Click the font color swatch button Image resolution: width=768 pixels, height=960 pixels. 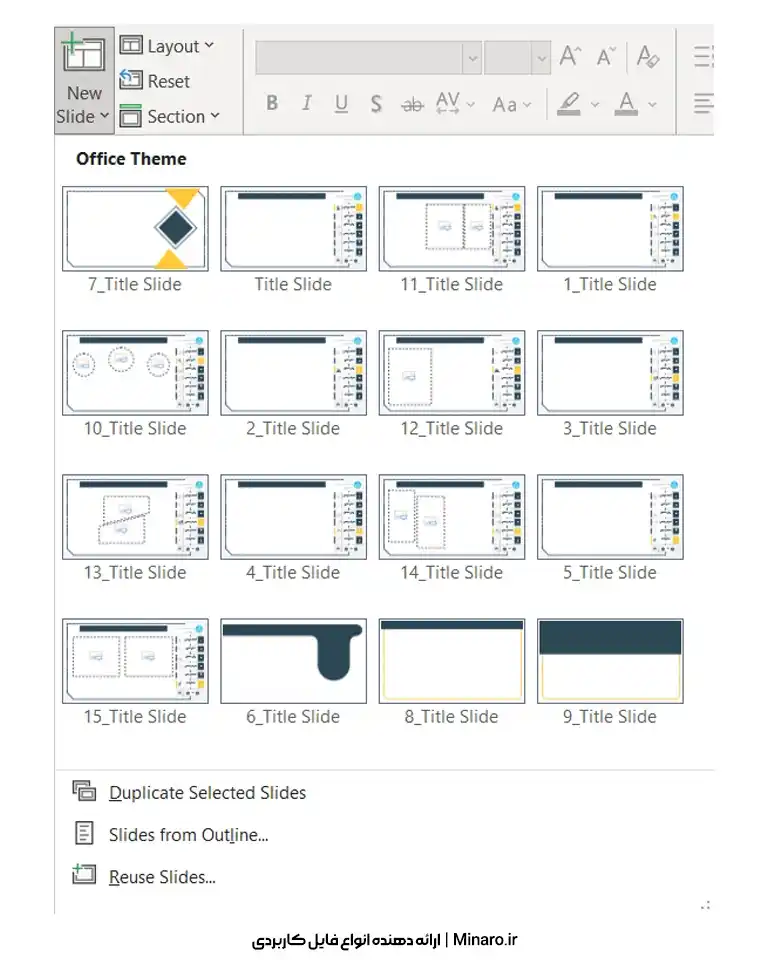click(627, 103)
